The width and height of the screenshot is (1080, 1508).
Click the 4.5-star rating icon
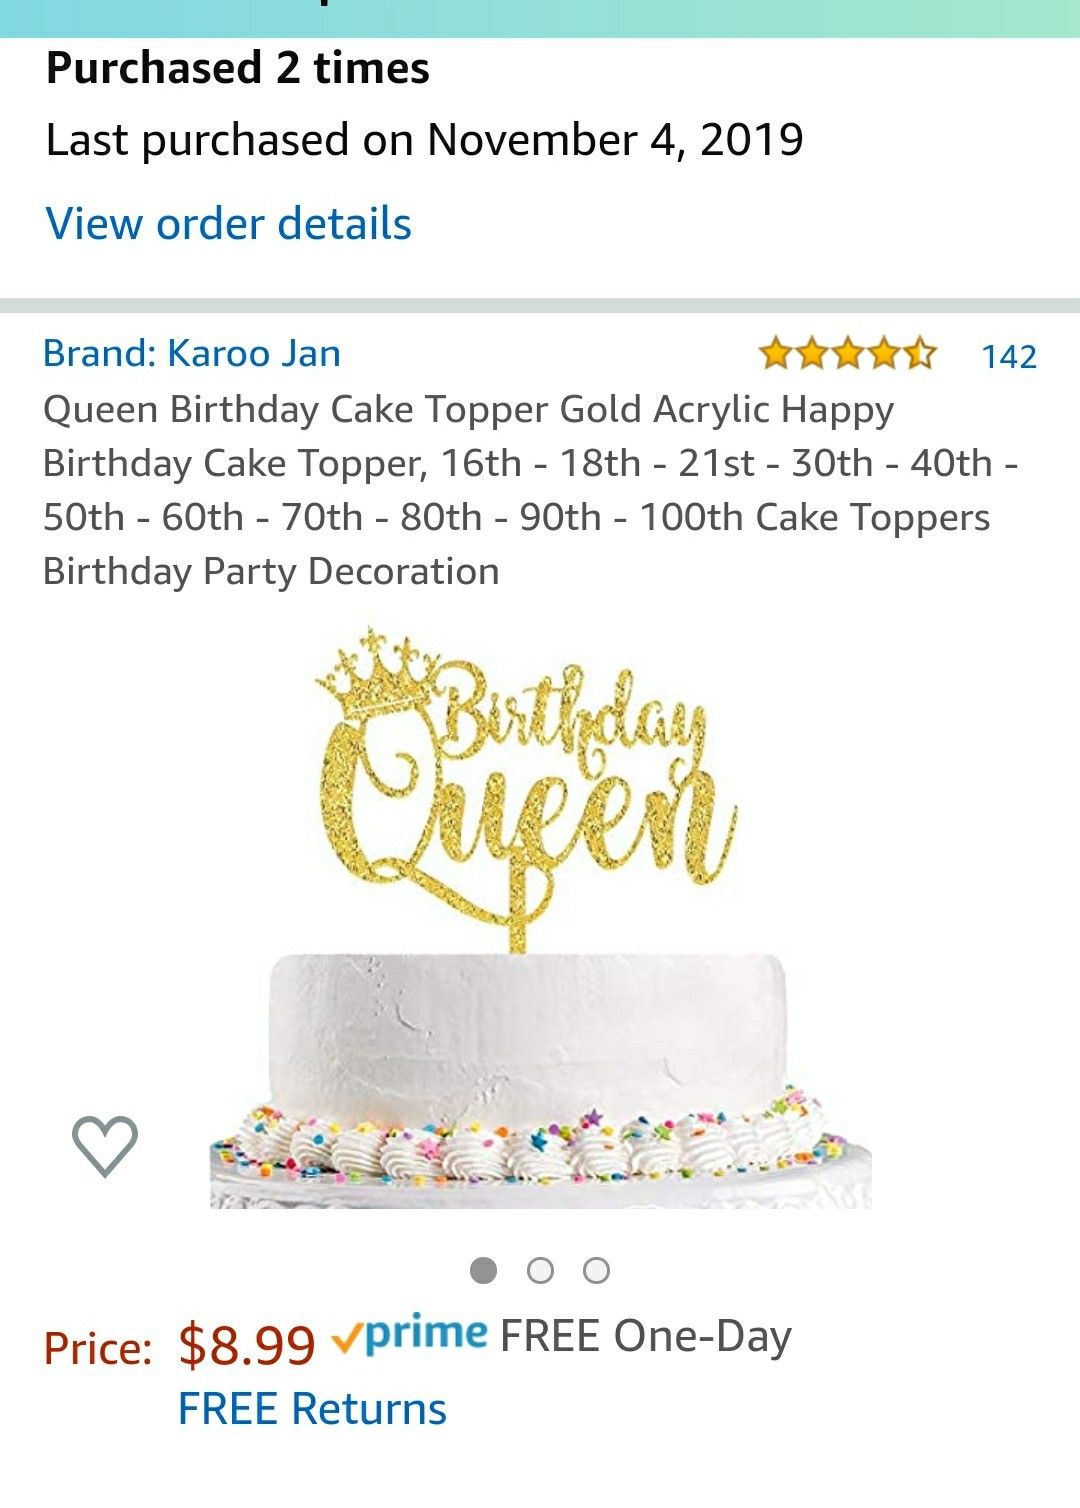point(847,354)
